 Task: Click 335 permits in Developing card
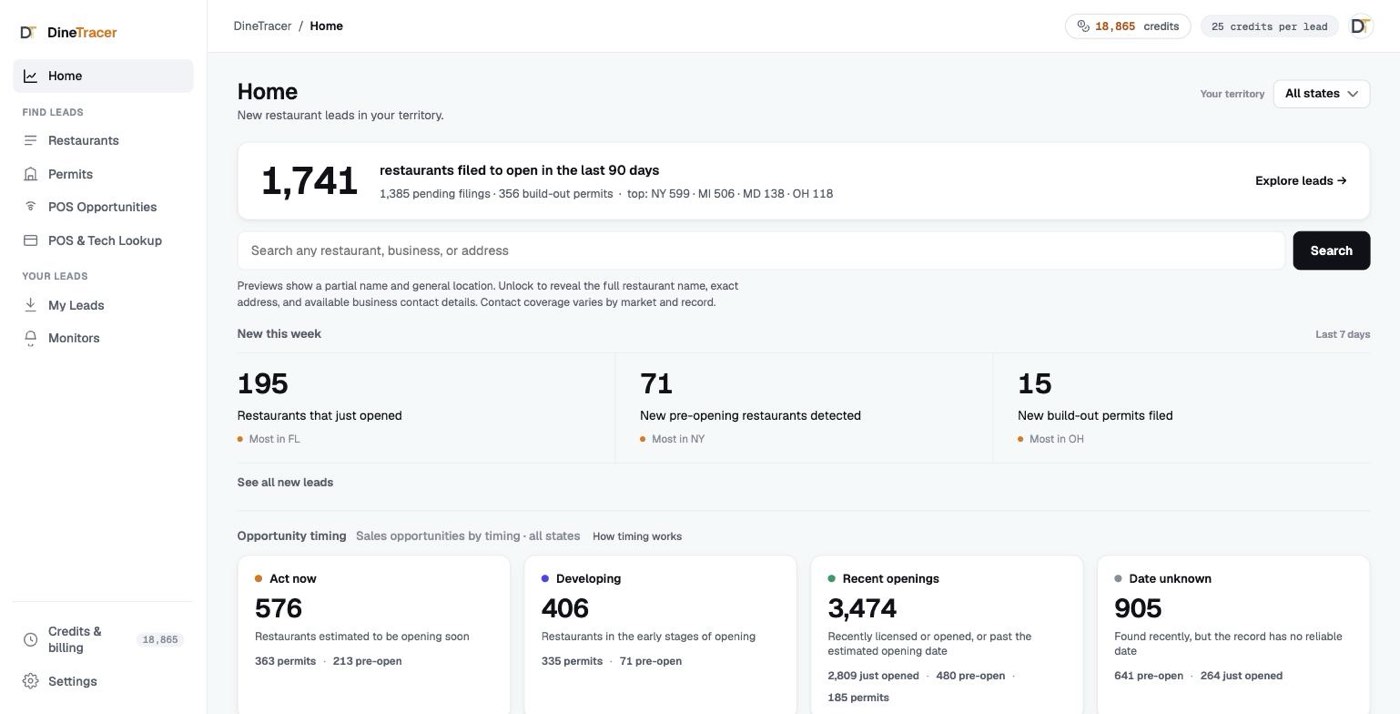(572, 661)
